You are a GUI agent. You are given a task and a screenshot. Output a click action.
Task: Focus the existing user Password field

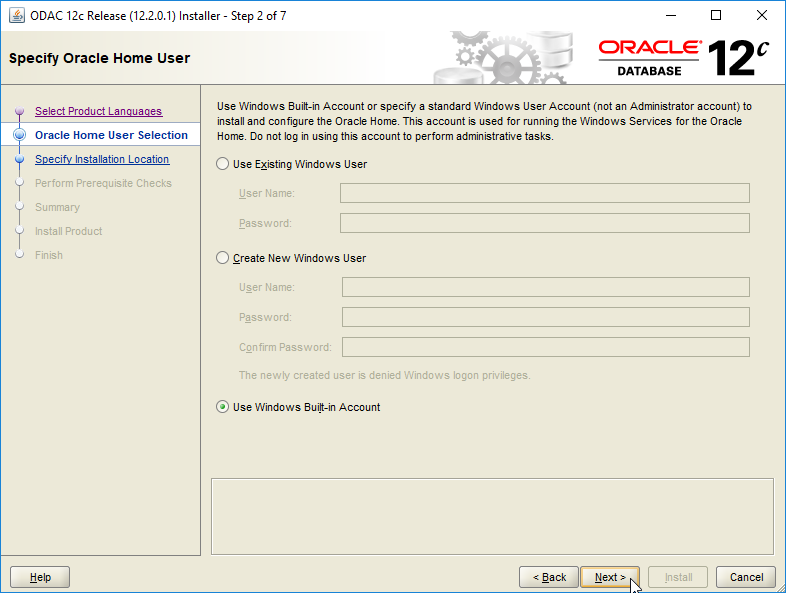coord(545,223)
